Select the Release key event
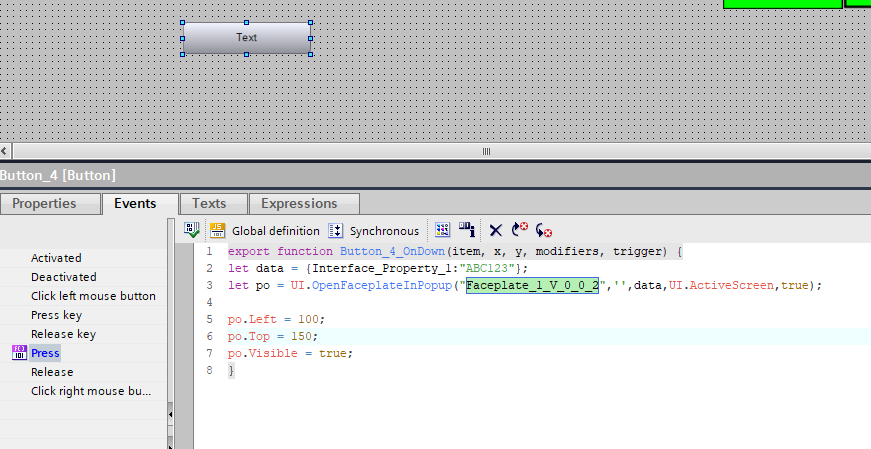This screenshot has height=449, width=871. [63, 334]
